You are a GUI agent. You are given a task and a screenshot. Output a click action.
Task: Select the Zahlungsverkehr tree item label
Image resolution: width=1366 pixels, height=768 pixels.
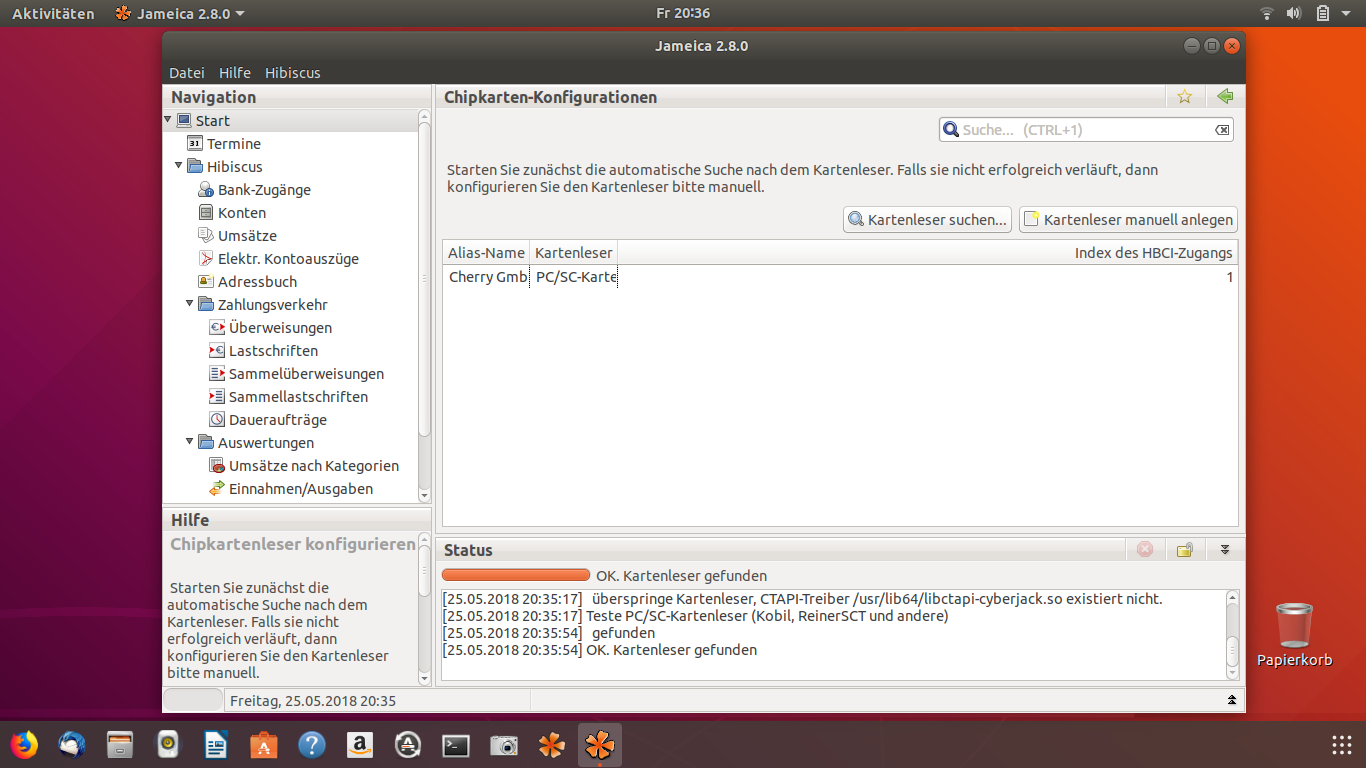tap(273, 305)
